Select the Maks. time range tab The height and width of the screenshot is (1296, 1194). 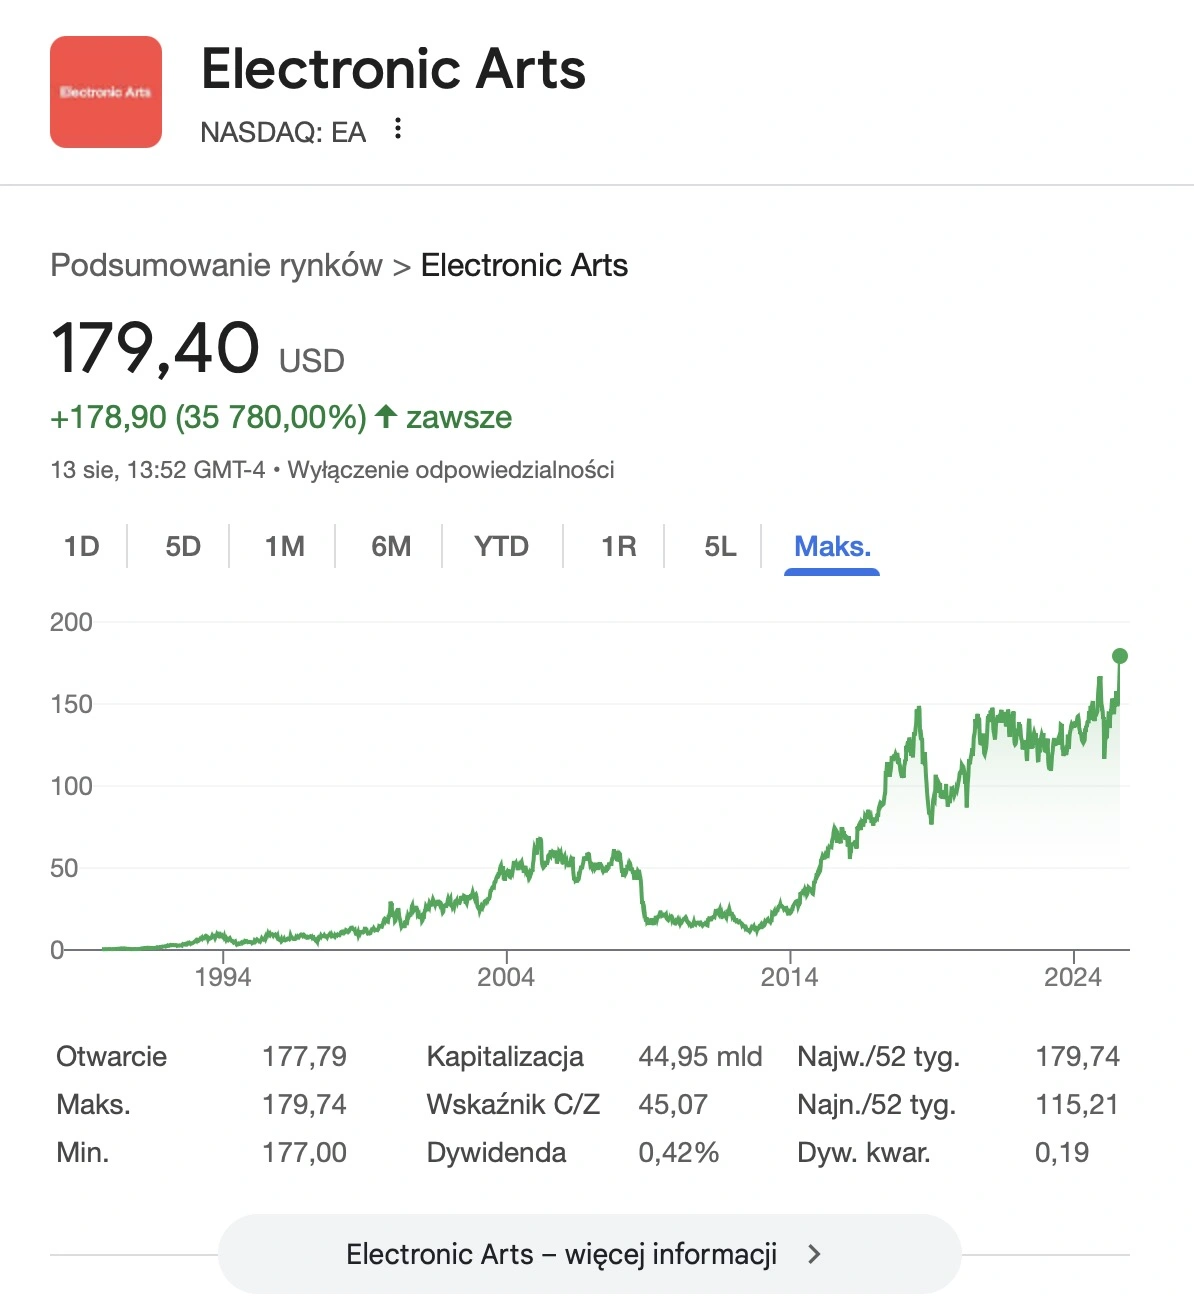click(832, 546)
